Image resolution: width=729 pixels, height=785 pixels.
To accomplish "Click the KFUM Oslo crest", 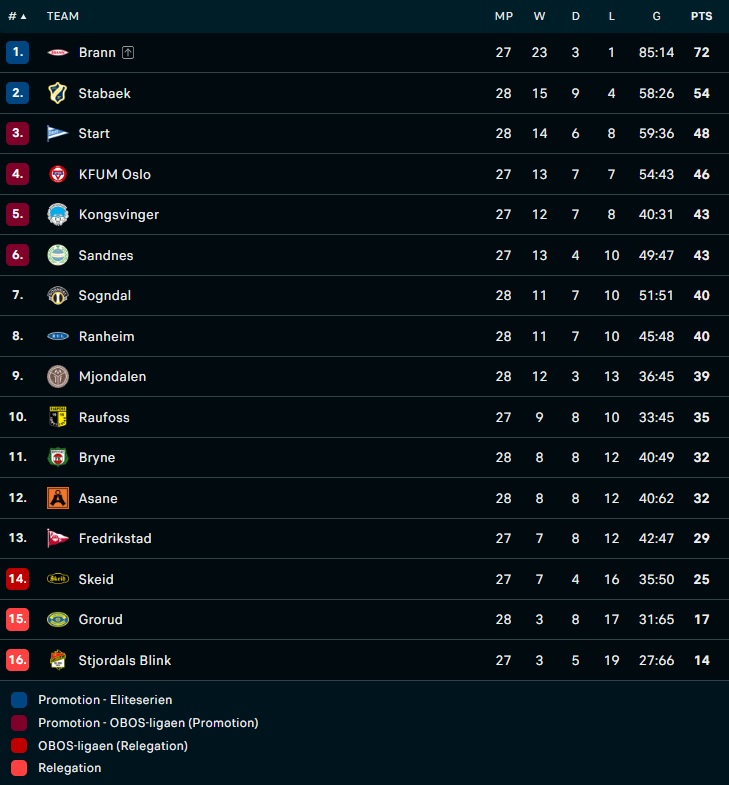I will [x=58, y=174].
